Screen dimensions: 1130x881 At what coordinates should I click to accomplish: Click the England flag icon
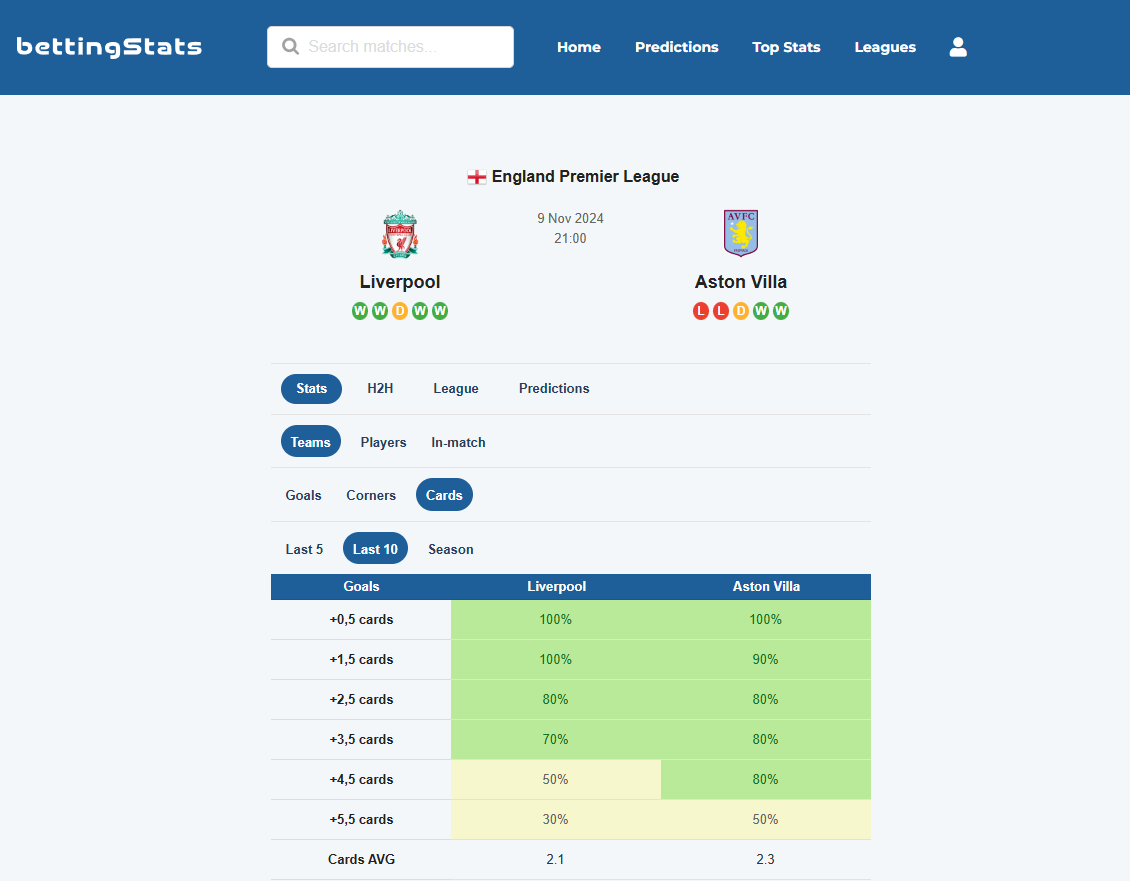476,177
